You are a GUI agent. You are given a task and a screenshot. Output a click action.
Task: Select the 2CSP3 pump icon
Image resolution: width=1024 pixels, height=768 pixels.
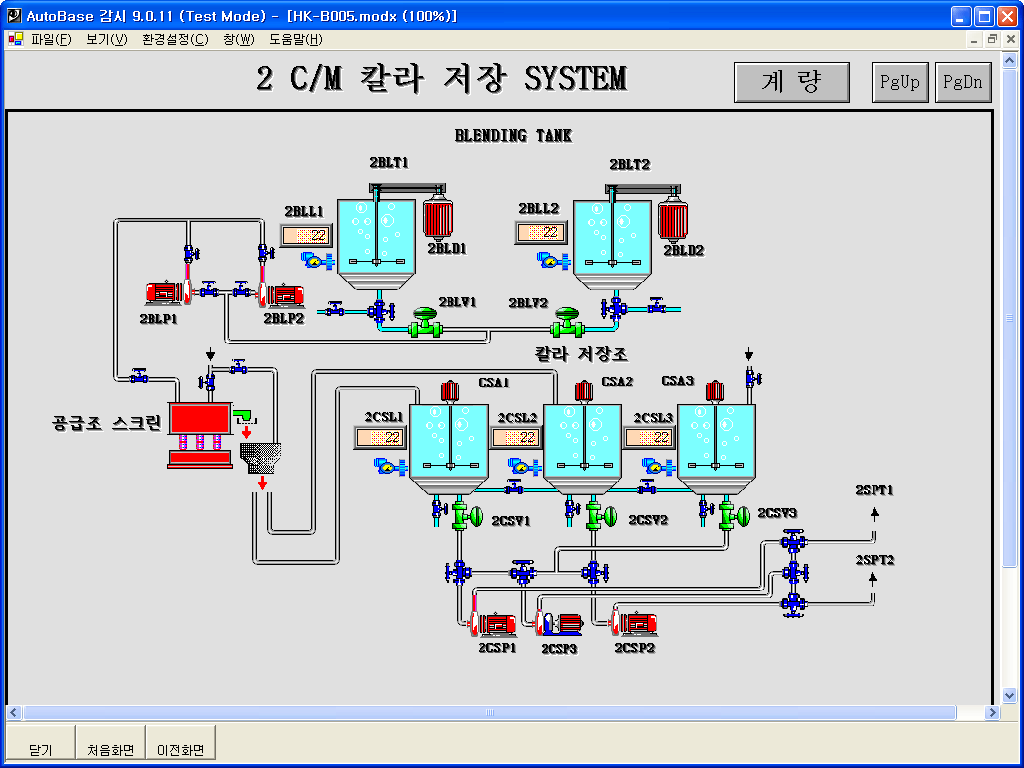click(559, 623)
